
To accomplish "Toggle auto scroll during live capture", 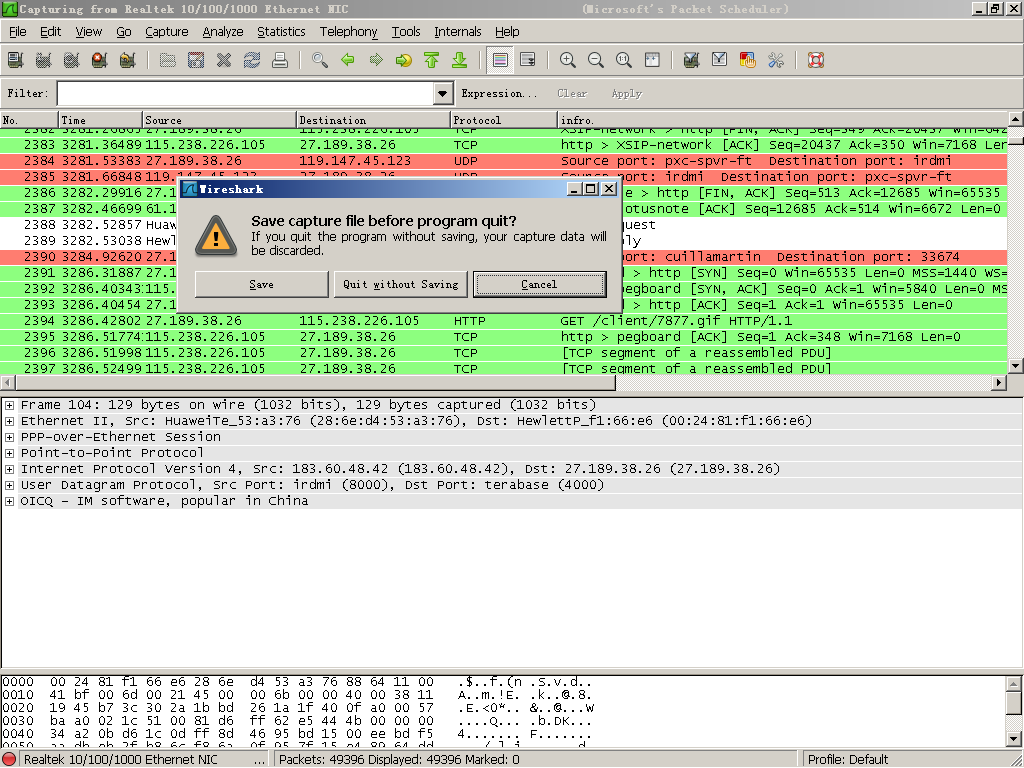I will [x=528, y=60].
